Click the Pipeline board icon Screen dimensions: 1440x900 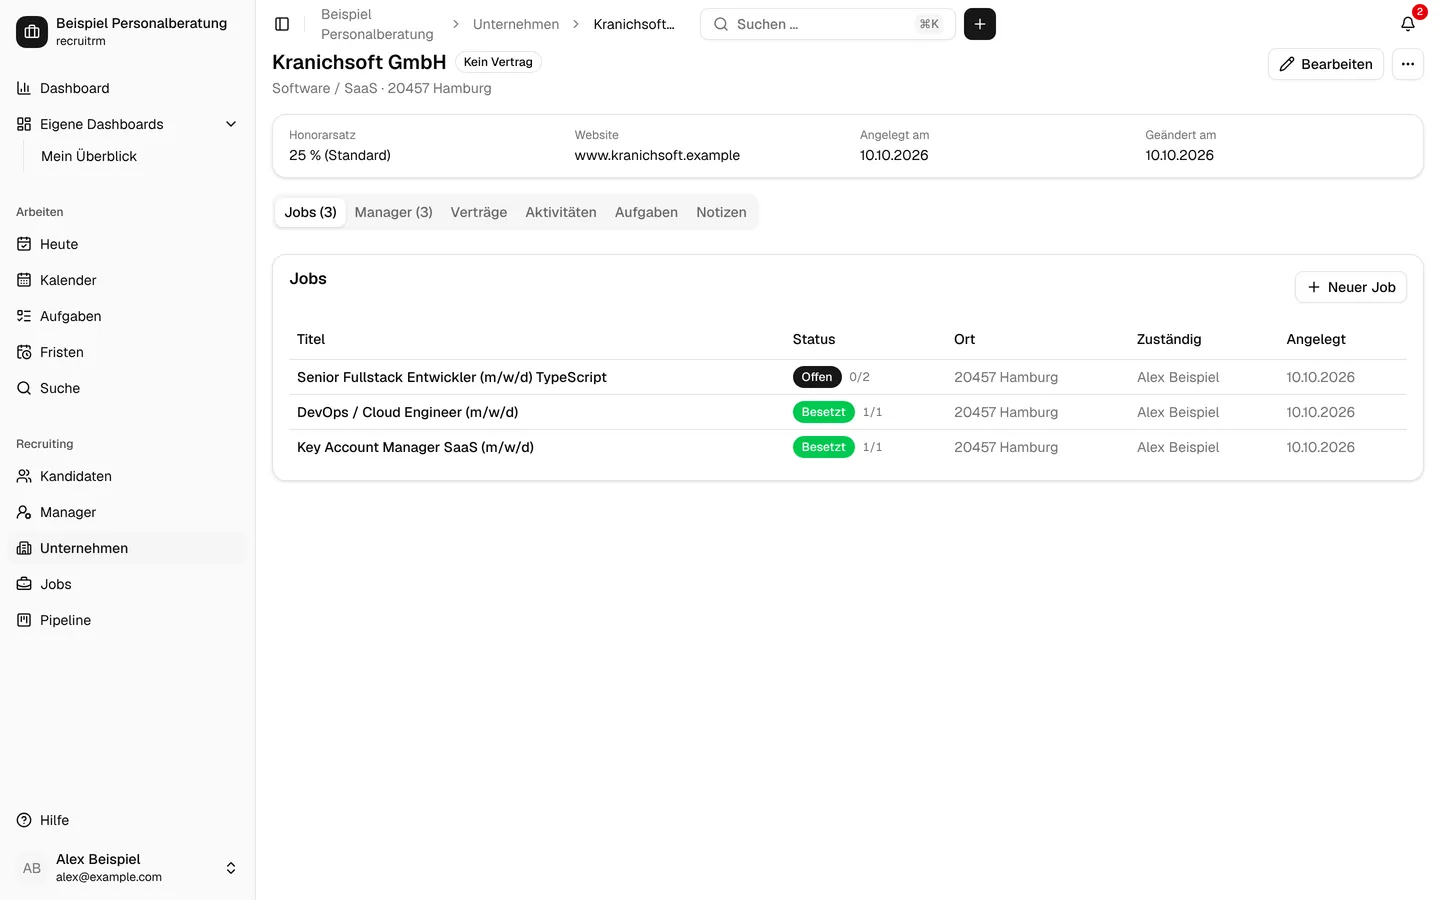24,620
